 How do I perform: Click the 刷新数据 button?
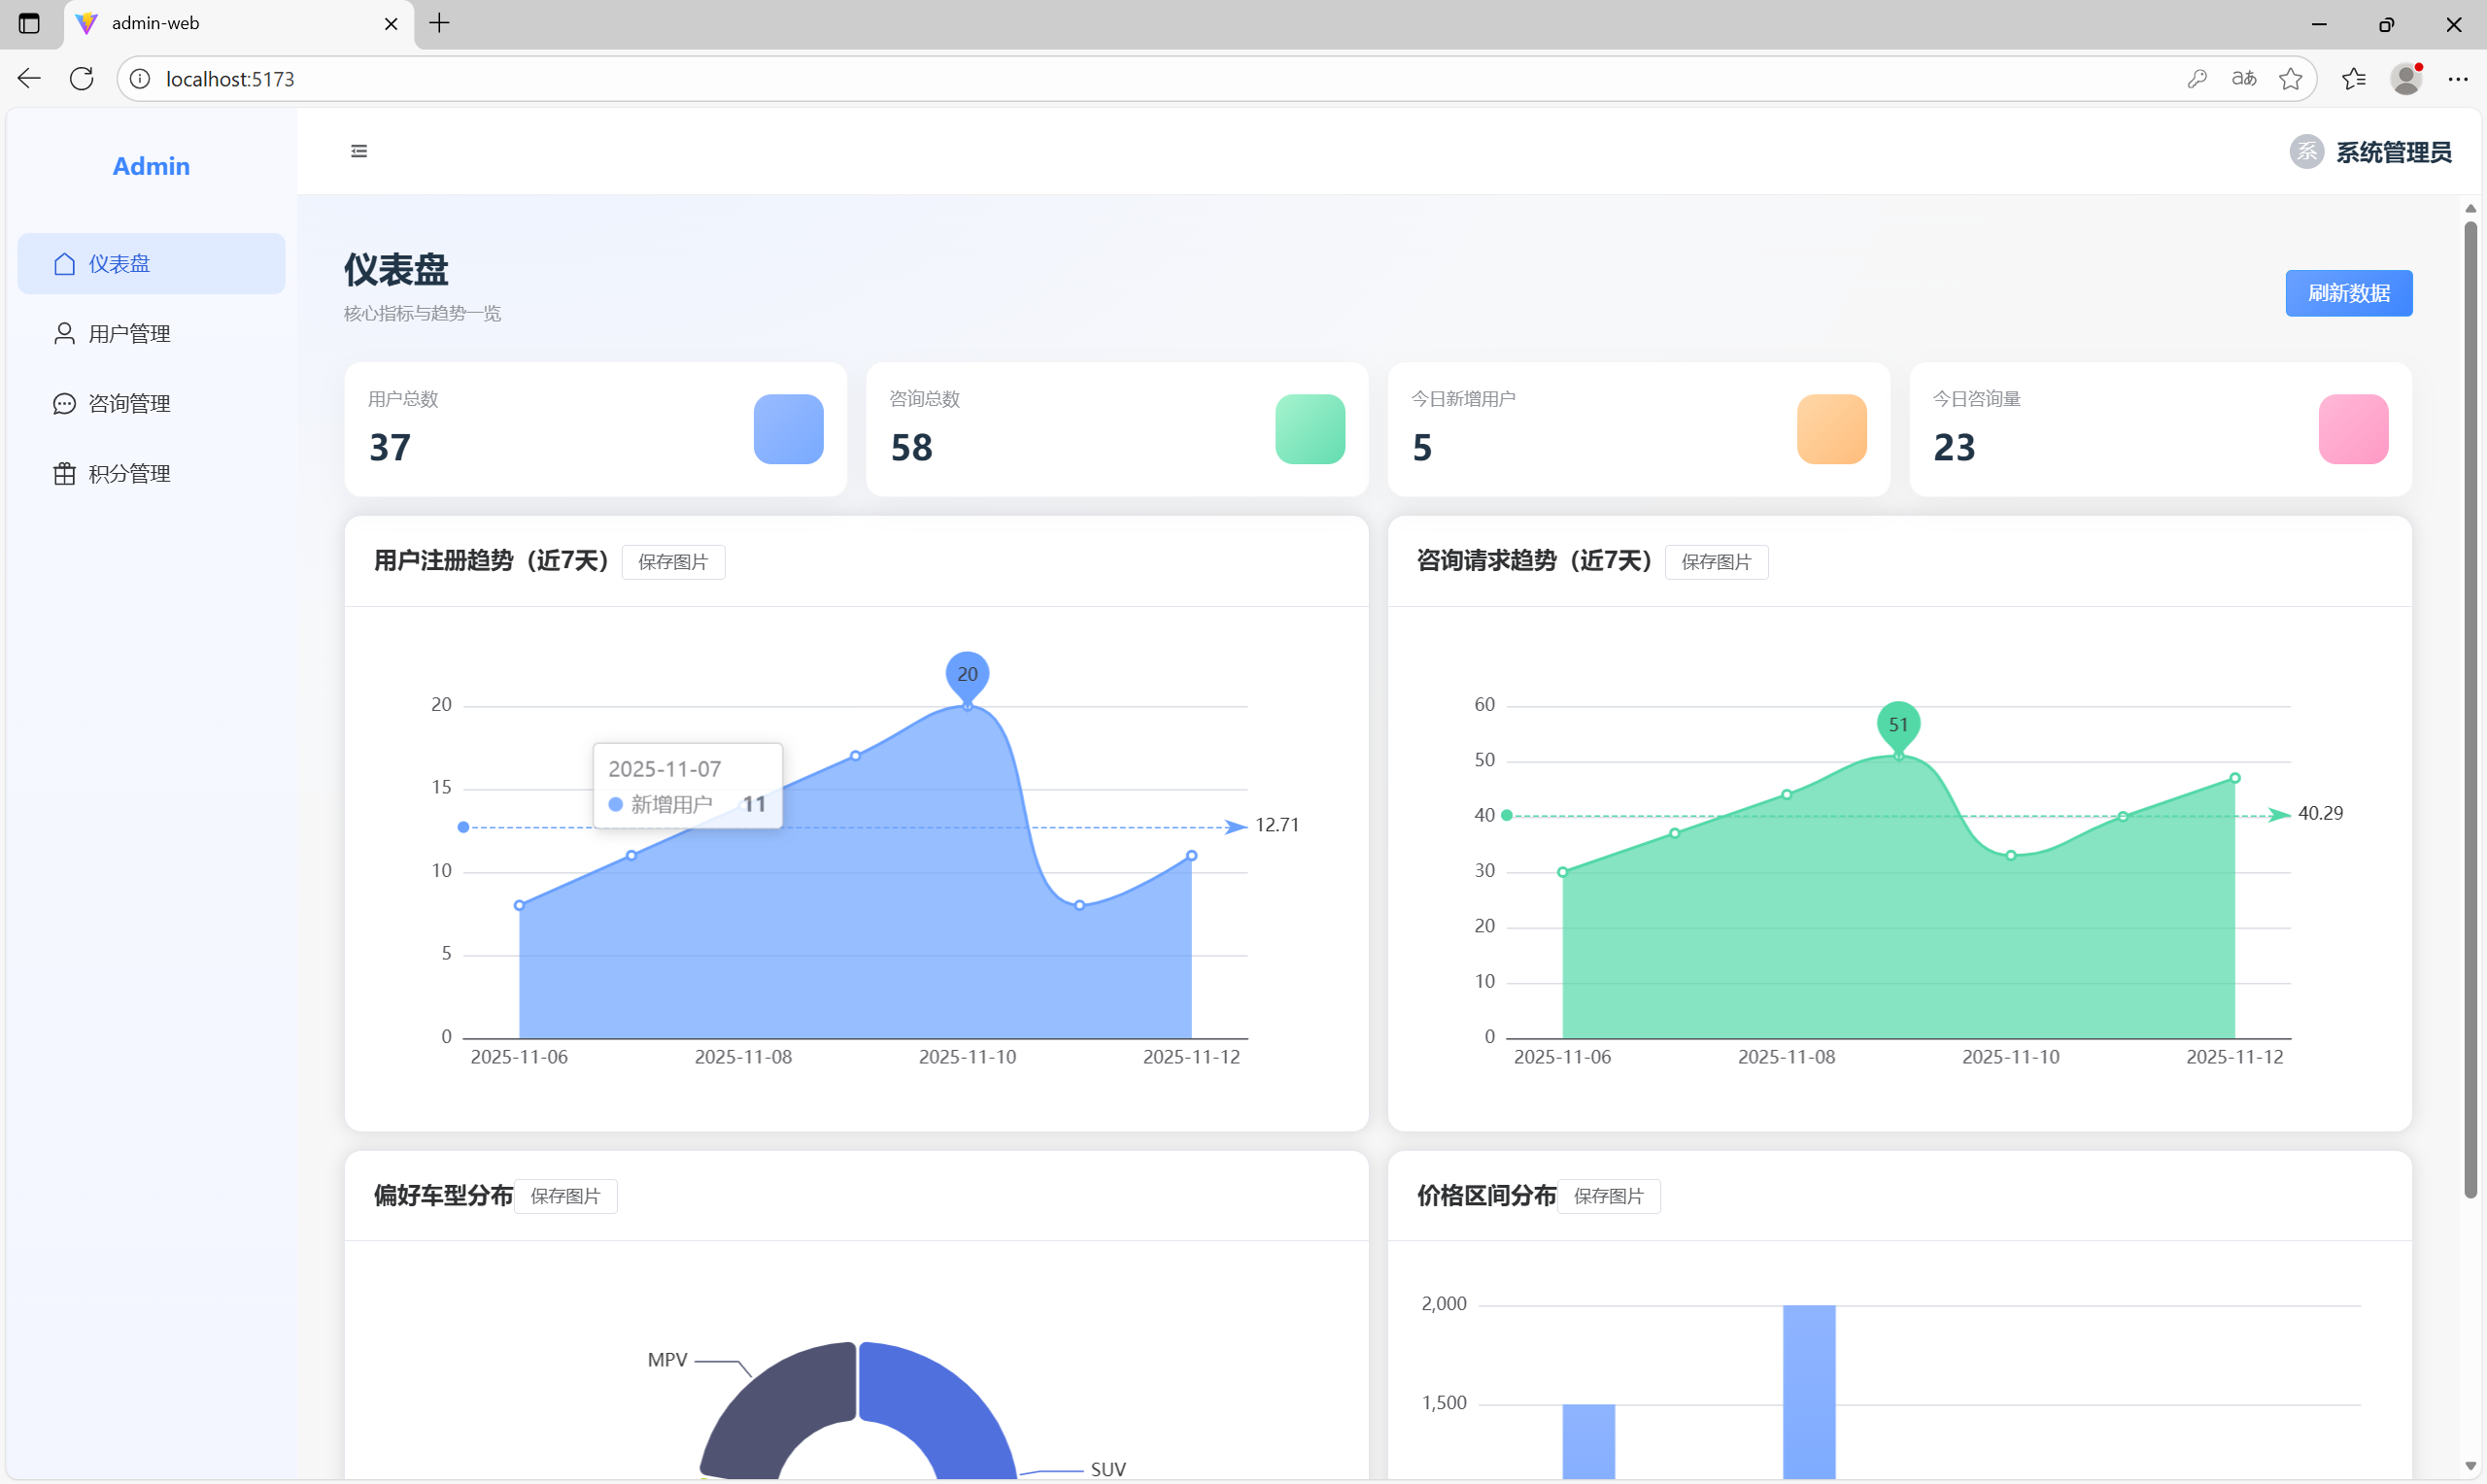[x=2347, y=293]
